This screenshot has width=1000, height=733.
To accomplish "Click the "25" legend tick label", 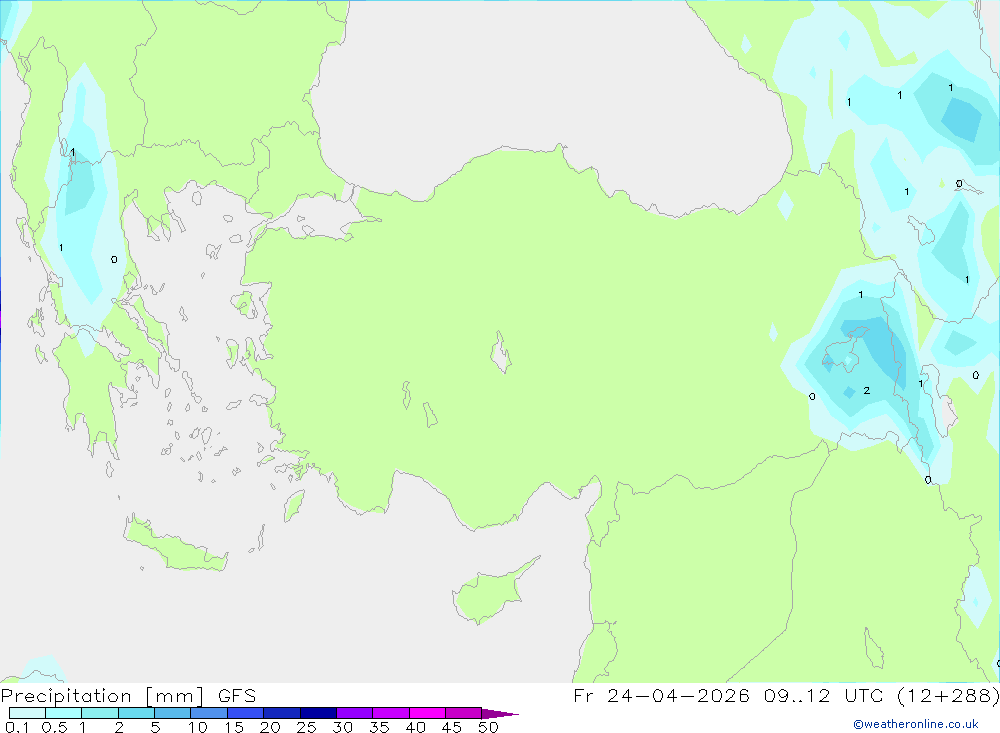I will (x=307, y=727).
